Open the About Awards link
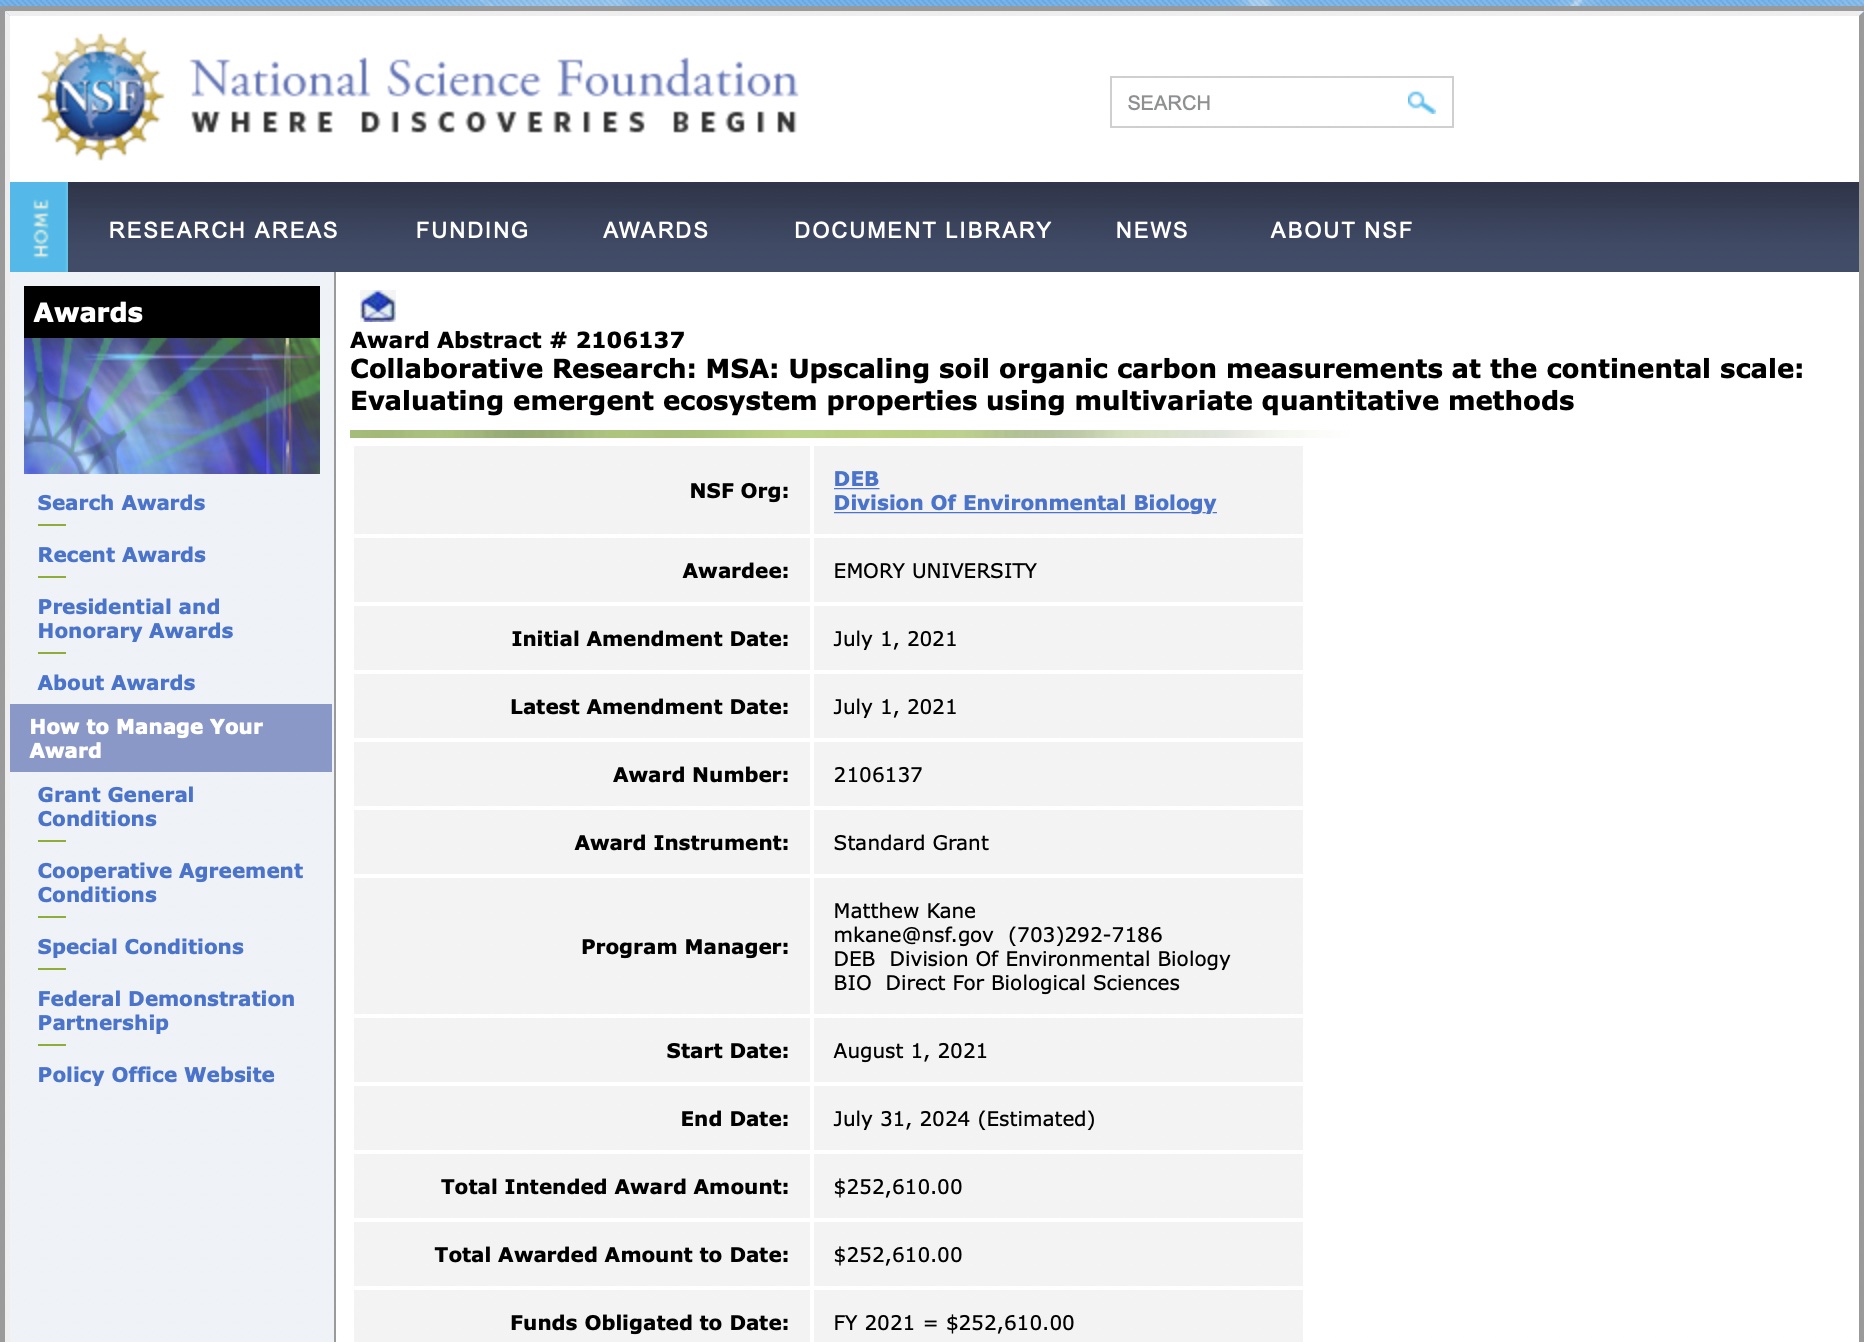 (116, 682)
